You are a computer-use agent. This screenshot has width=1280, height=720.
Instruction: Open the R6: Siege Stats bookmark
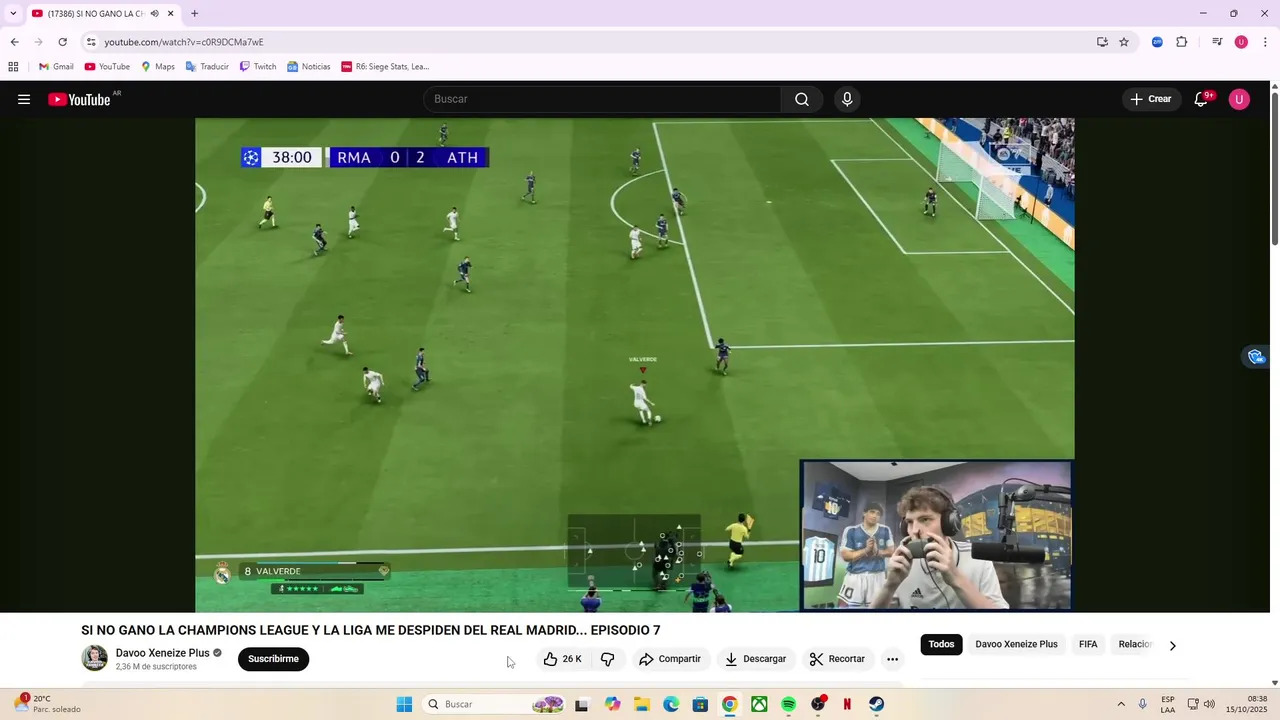[385, 67]
